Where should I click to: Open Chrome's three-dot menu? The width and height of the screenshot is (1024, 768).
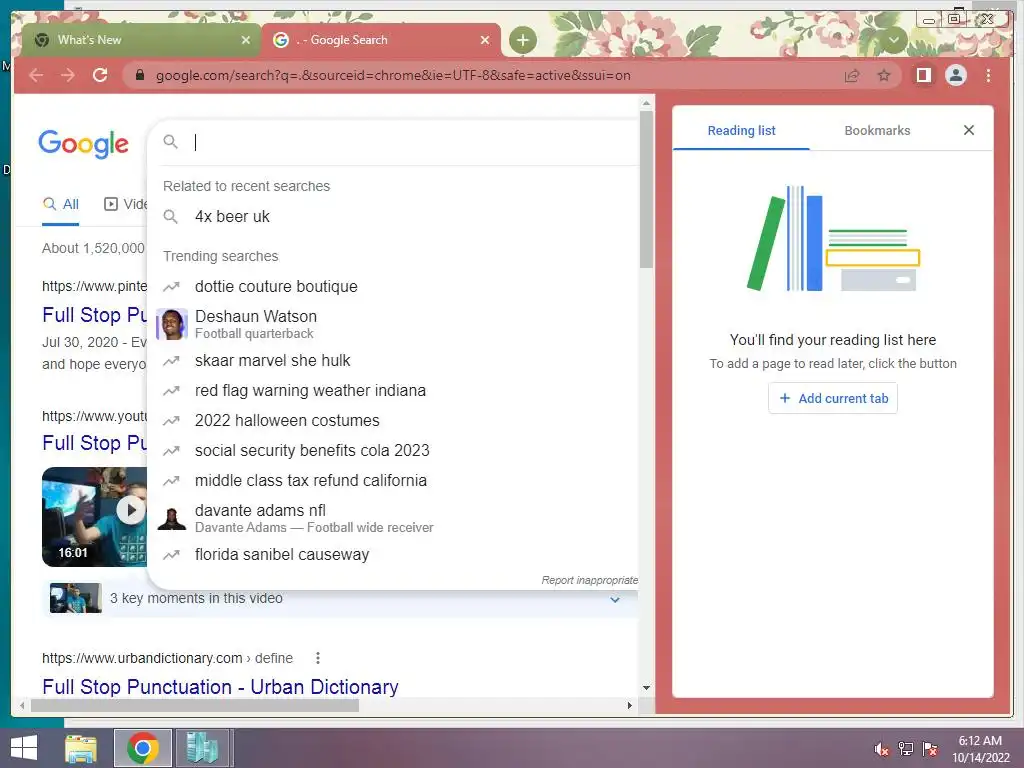(x=988, y=76)
